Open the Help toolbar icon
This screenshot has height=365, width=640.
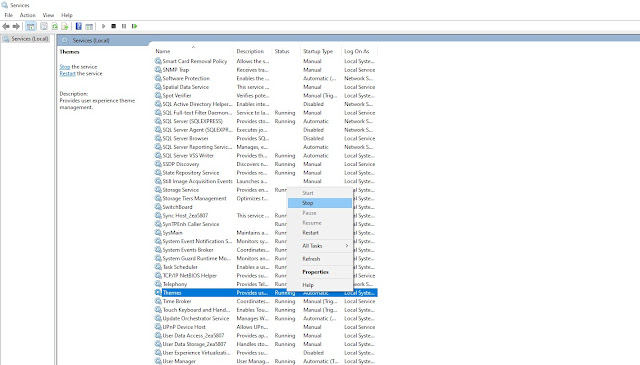(x=78, y=26)
